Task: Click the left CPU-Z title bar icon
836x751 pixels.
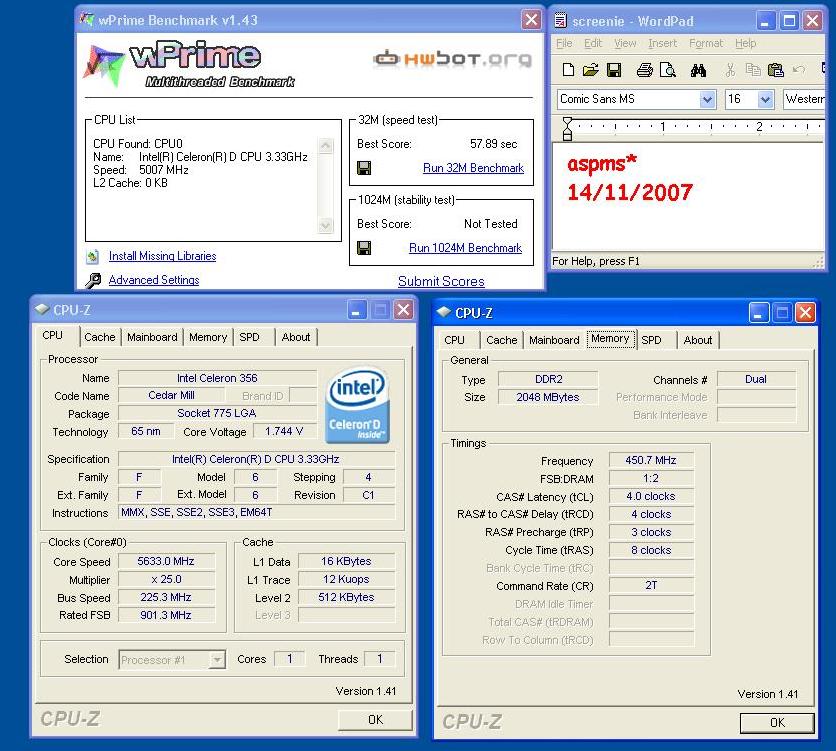Action: 42,309
